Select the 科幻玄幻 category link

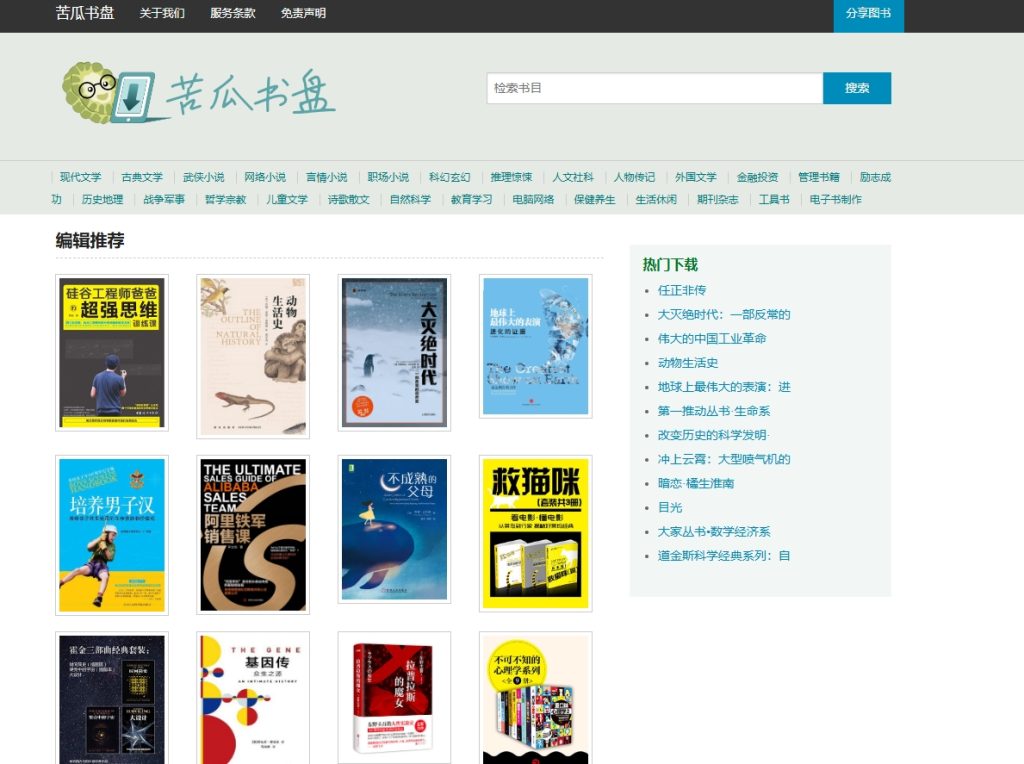coord(449,177)
